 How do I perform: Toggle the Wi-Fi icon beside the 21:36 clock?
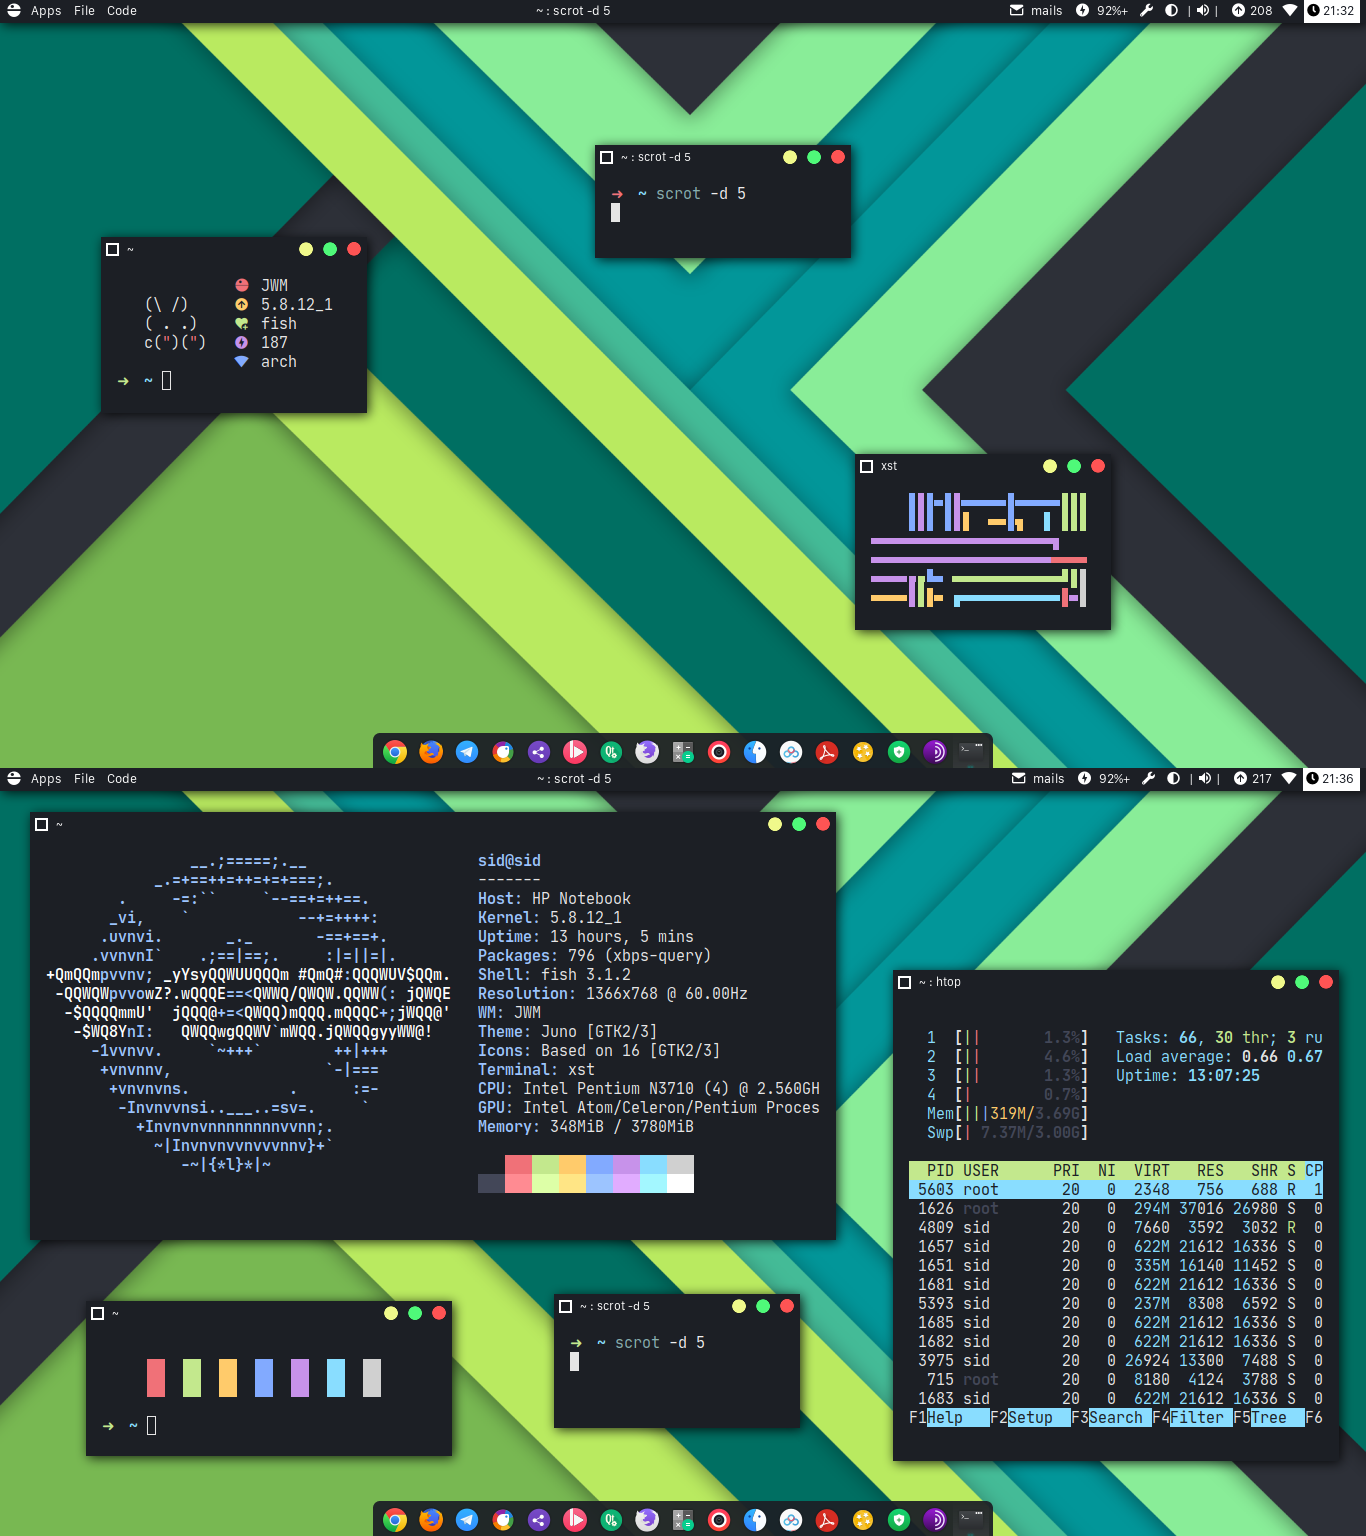[x=1289, y=778]
